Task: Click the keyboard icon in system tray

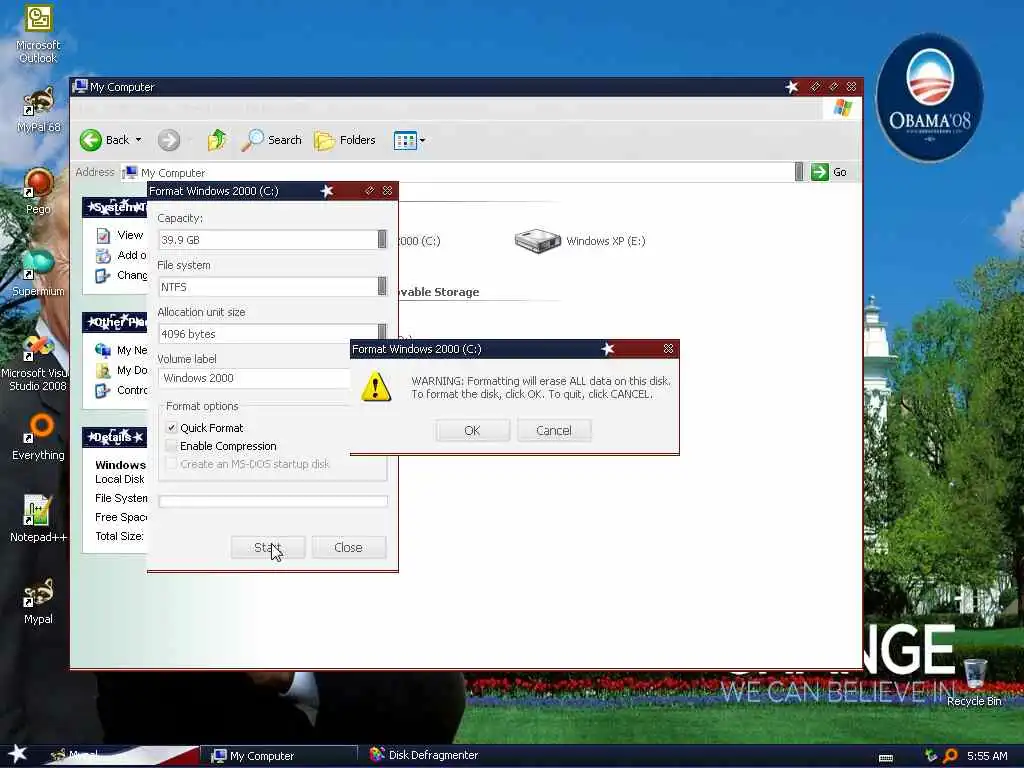Action: pos(886,757)
